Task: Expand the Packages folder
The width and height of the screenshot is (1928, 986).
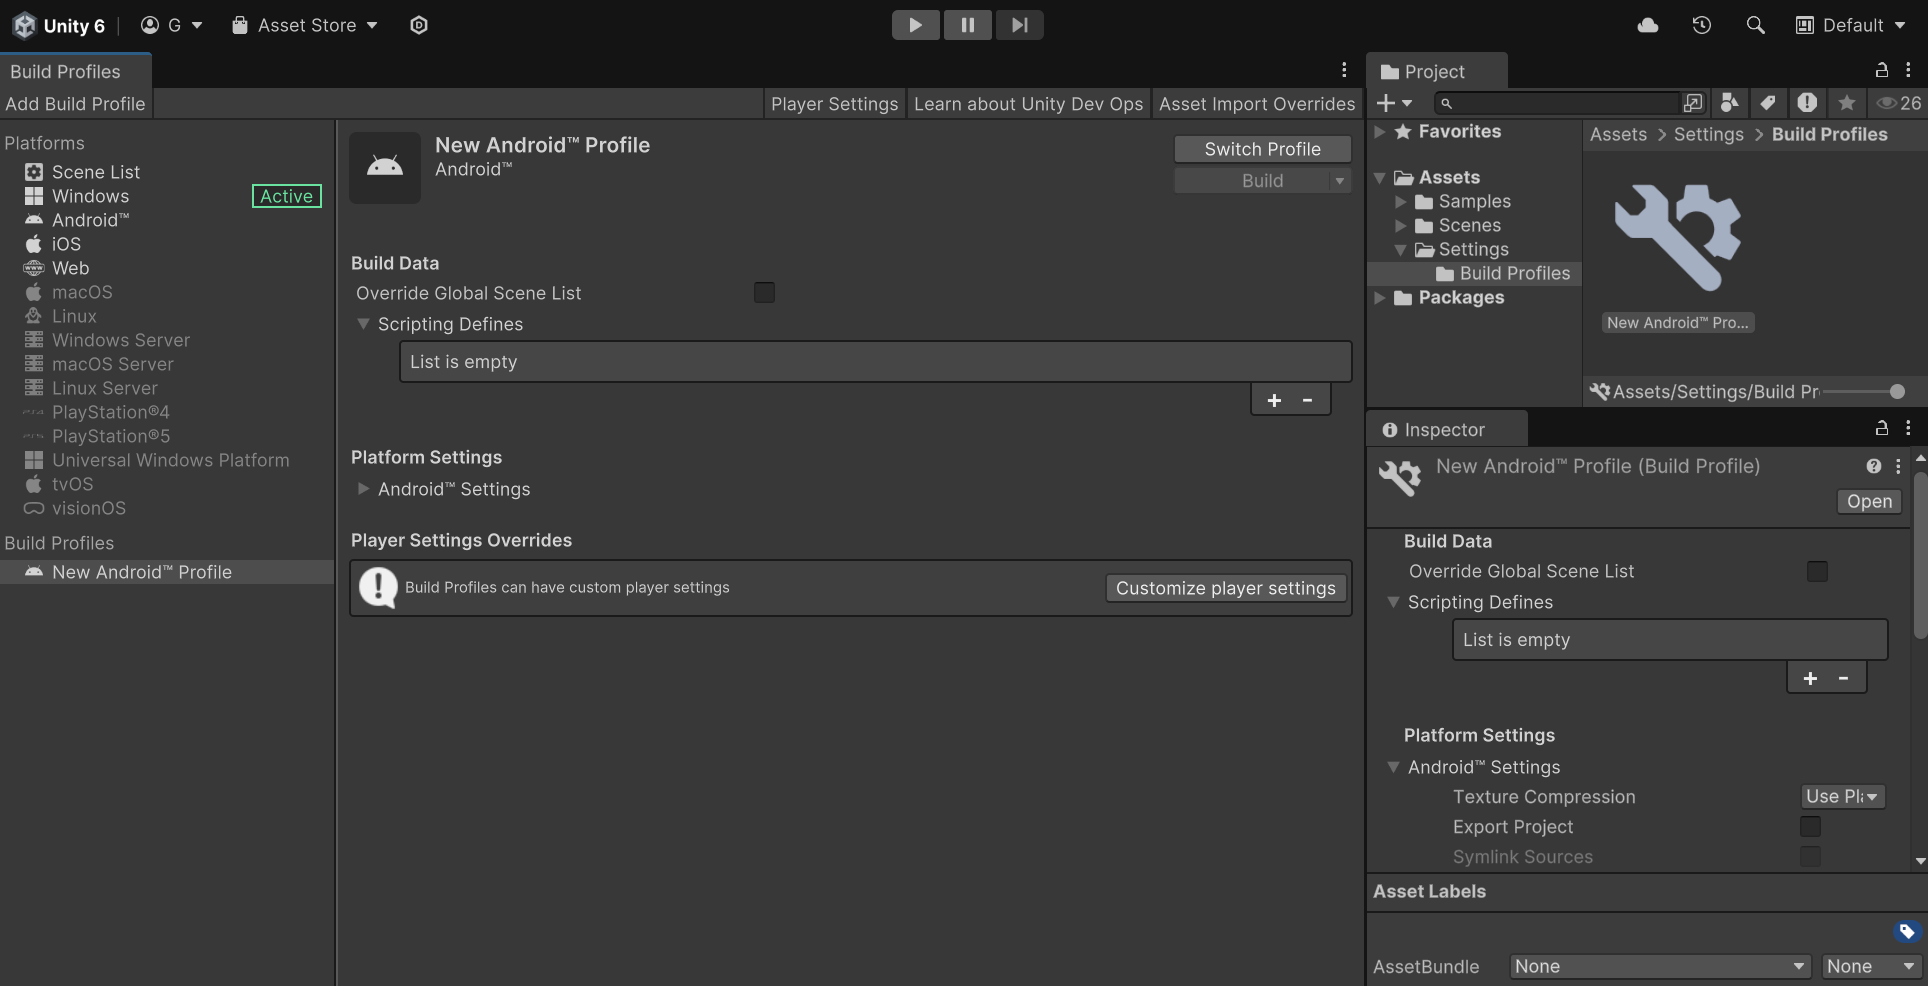Action: click(1380, 298)
